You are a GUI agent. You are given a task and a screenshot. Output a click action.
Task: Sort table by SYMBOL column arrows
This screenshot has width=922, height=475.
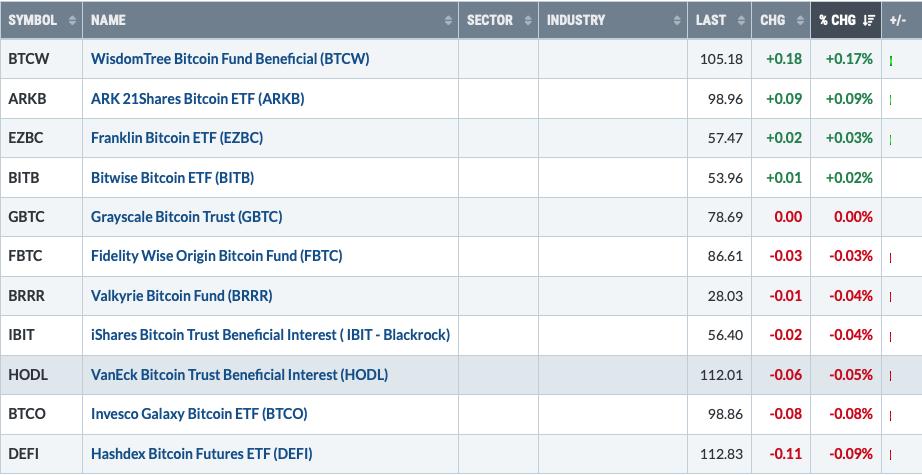click(72, 20)
